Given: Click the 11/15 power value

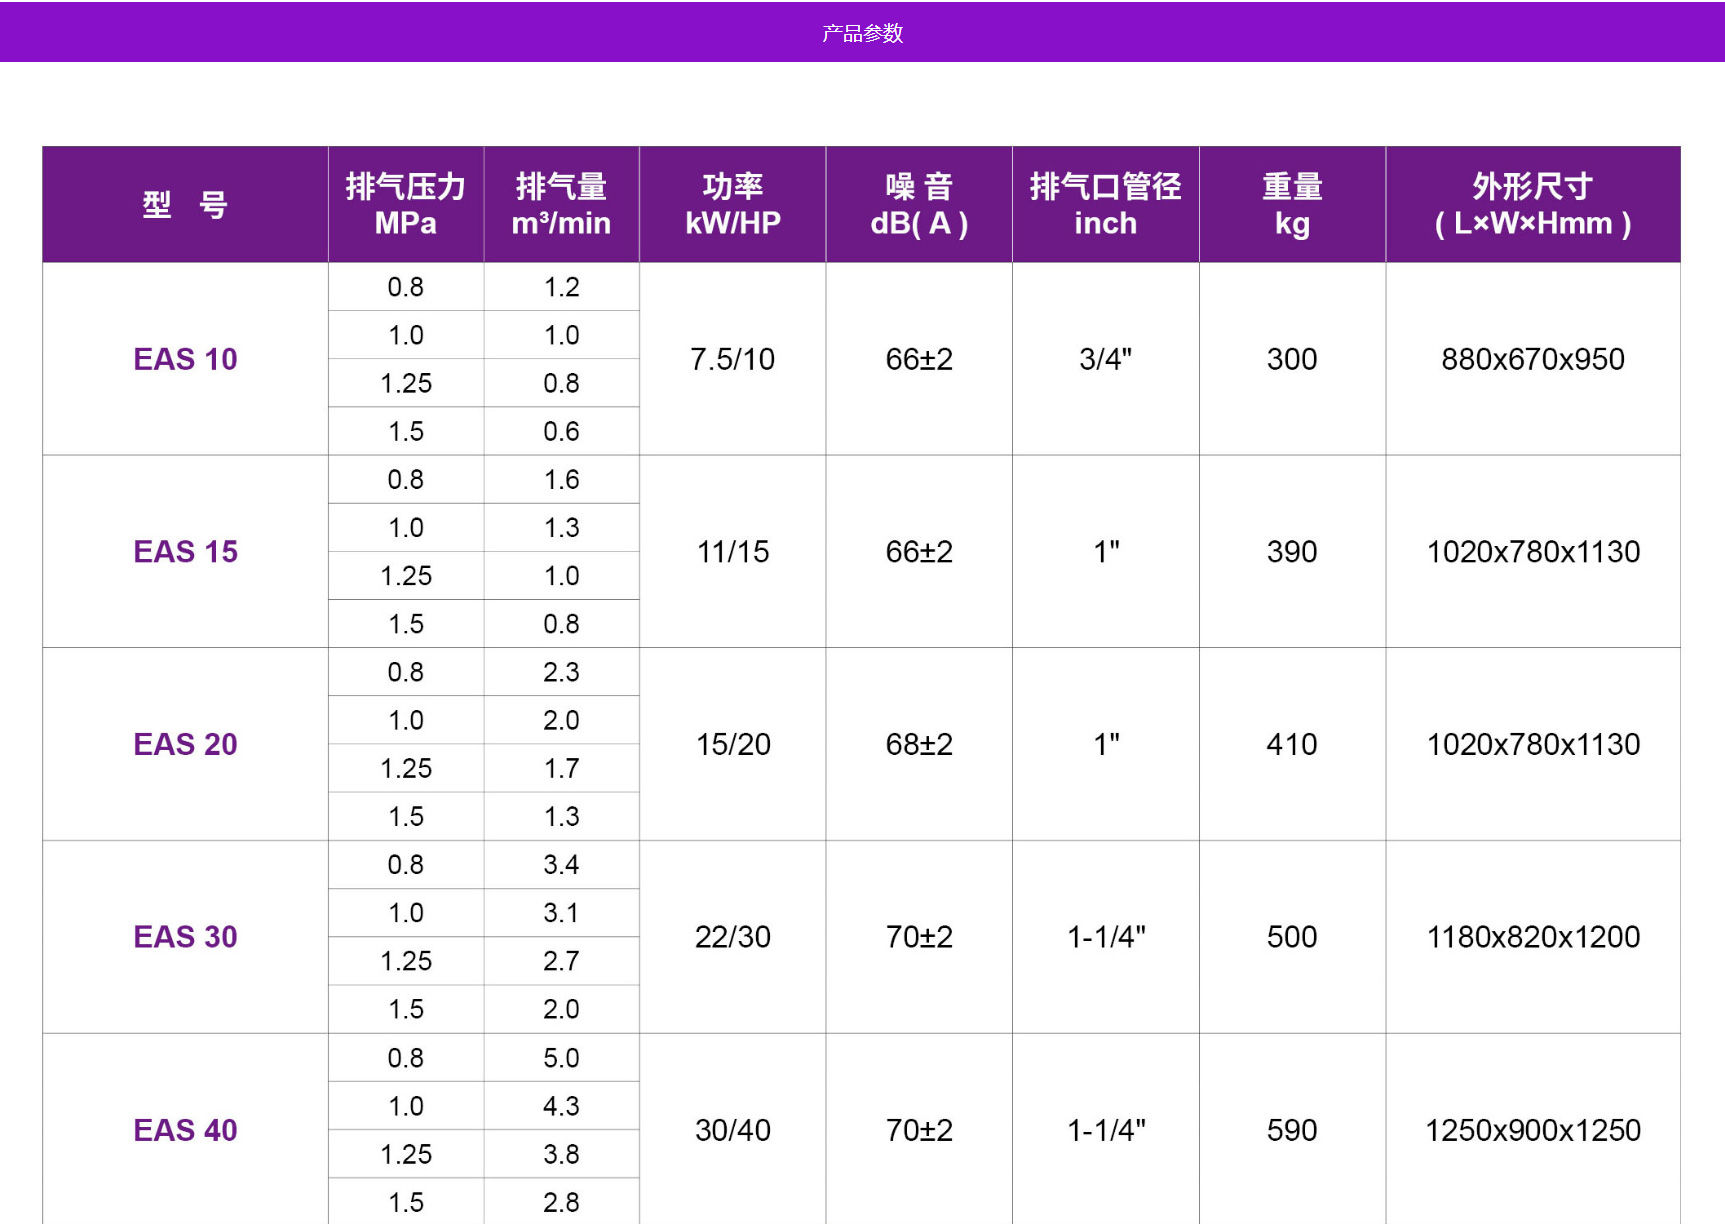Looking at the screenshot, I should [733, 551].
